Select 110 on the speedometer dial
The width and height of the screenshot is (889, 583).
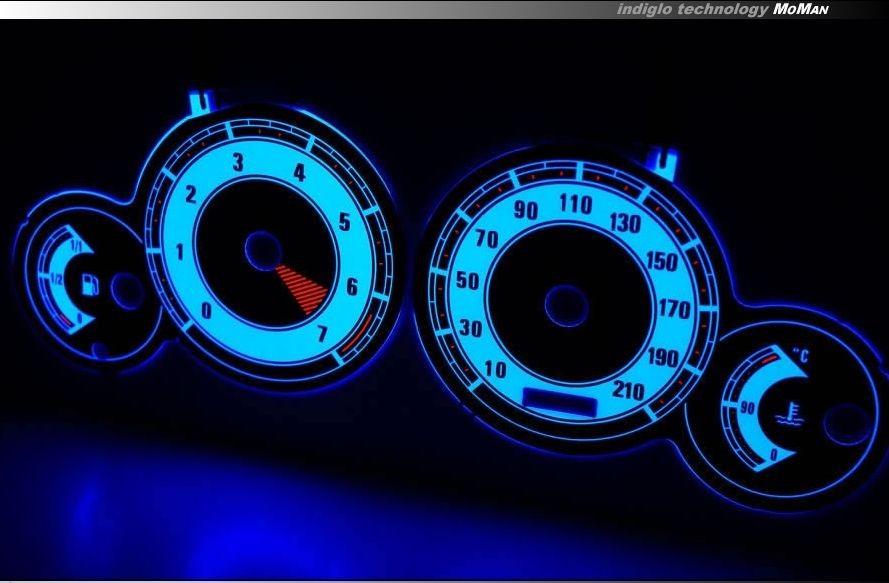pos(575,204)
